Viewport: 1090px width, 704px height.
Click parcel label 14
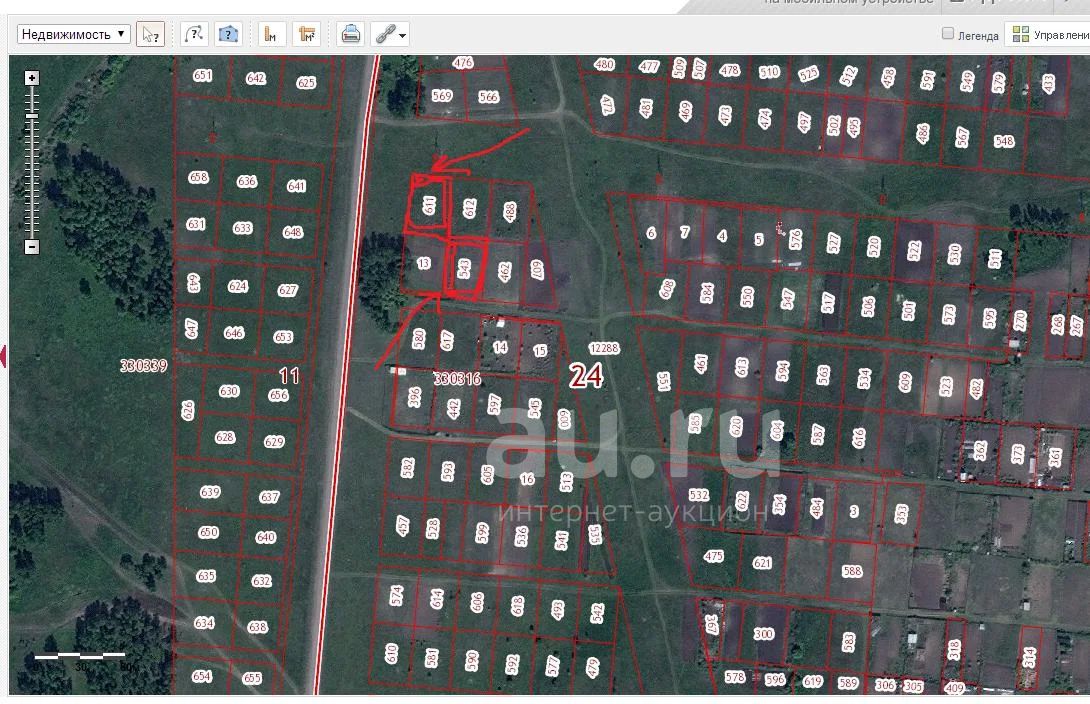click(500, 347)
